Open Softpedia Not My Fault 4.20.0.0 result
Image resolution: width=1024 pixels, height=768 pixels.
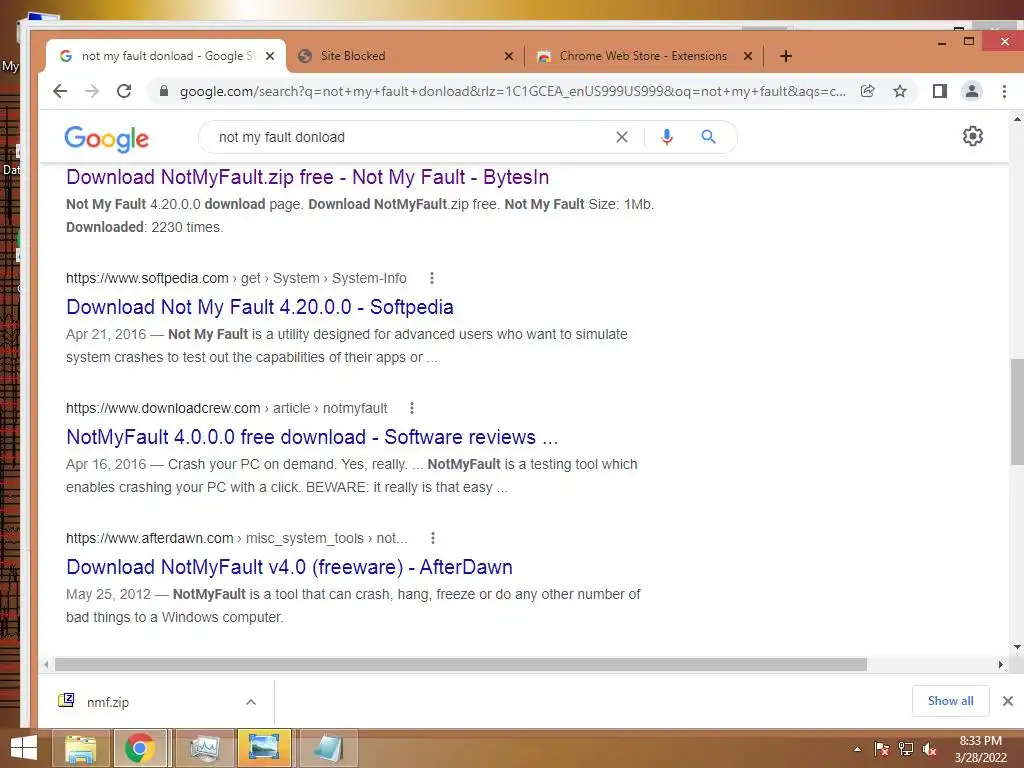(260, 307)
